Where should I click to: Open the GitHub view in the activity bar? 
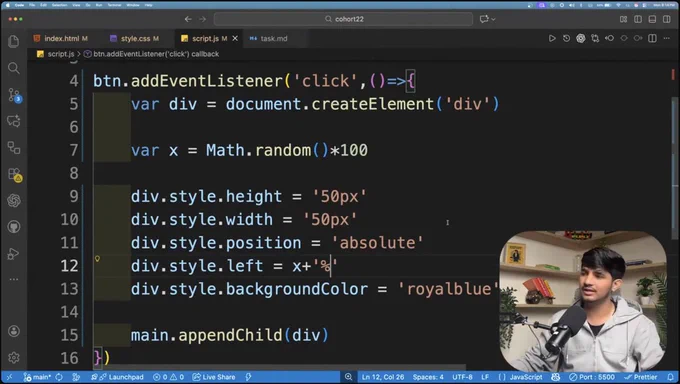click(x=13, y=227)
